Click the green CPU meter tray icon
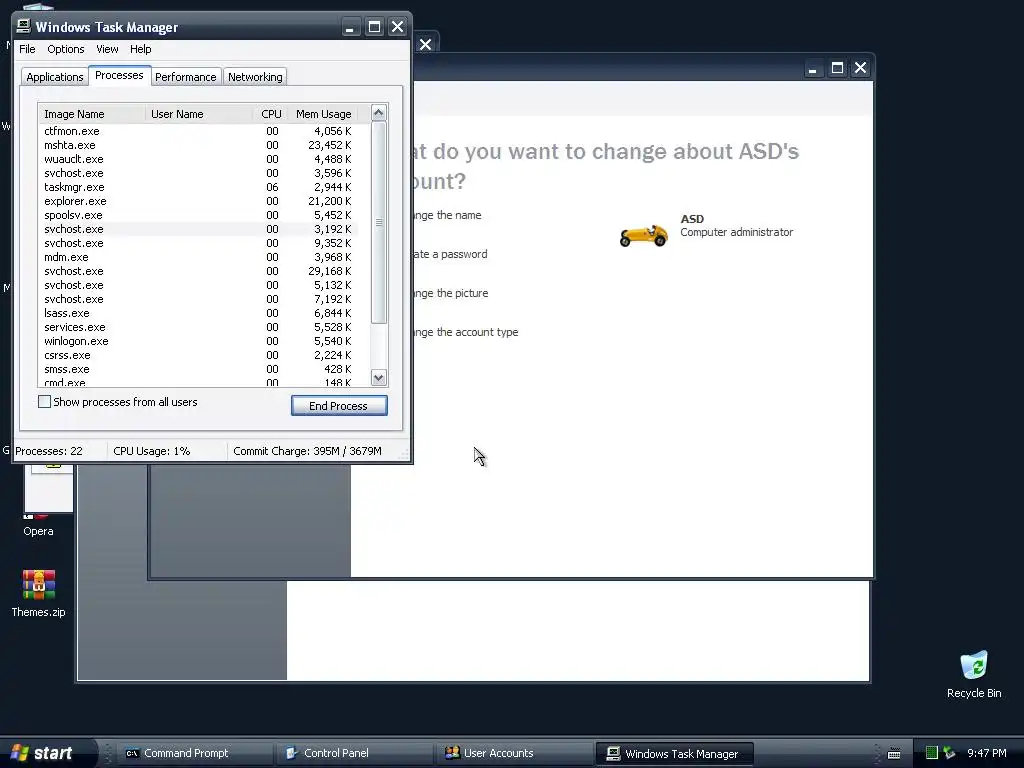This screenshot has width=1024, height=768. [932, 753]
